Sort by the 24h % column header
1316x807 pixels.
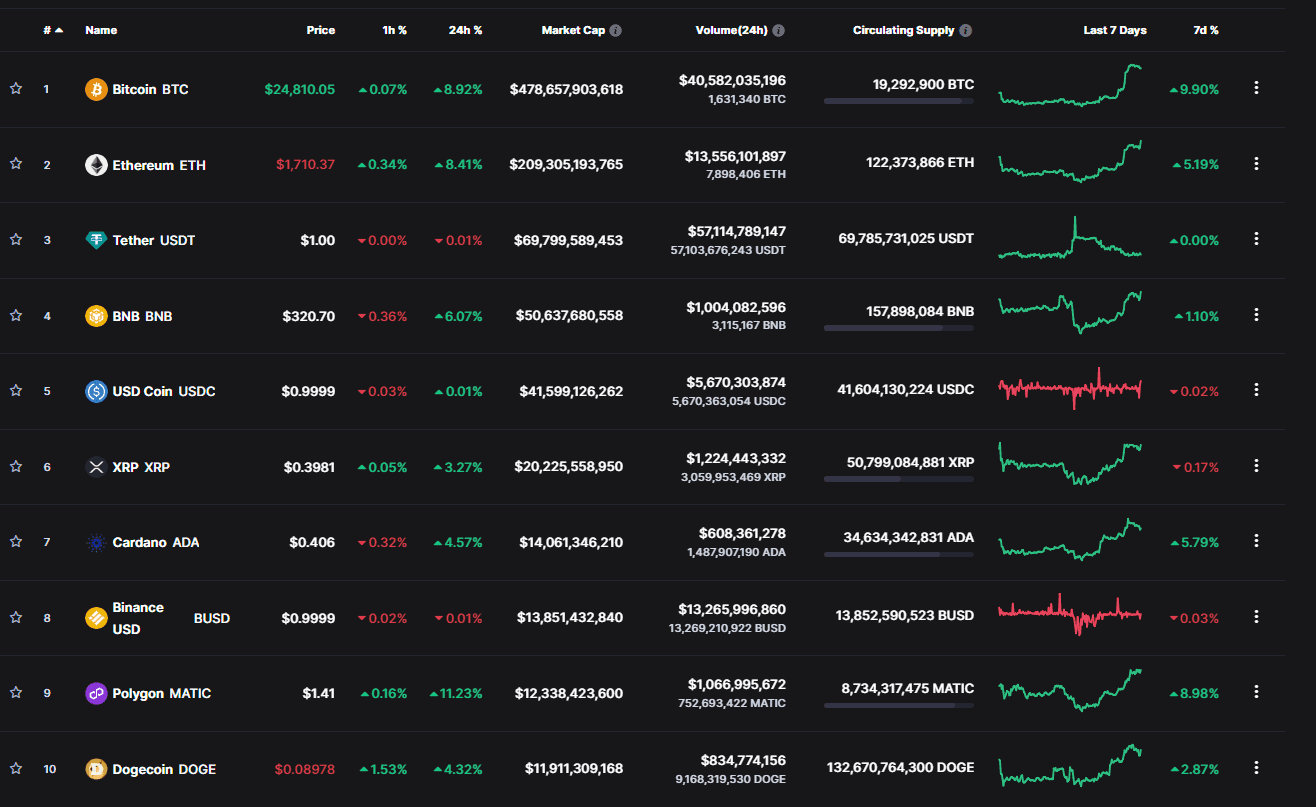(465, 30)
